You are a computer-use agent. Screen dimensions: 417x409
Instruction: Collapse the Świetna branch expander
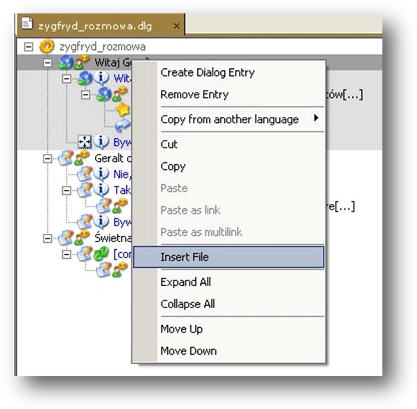[x=48, y=238]
